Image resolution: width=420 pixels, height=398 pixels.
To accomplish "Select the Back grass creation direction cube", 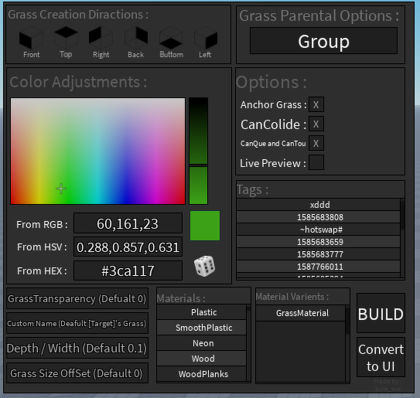I will [x=136, y=38].
